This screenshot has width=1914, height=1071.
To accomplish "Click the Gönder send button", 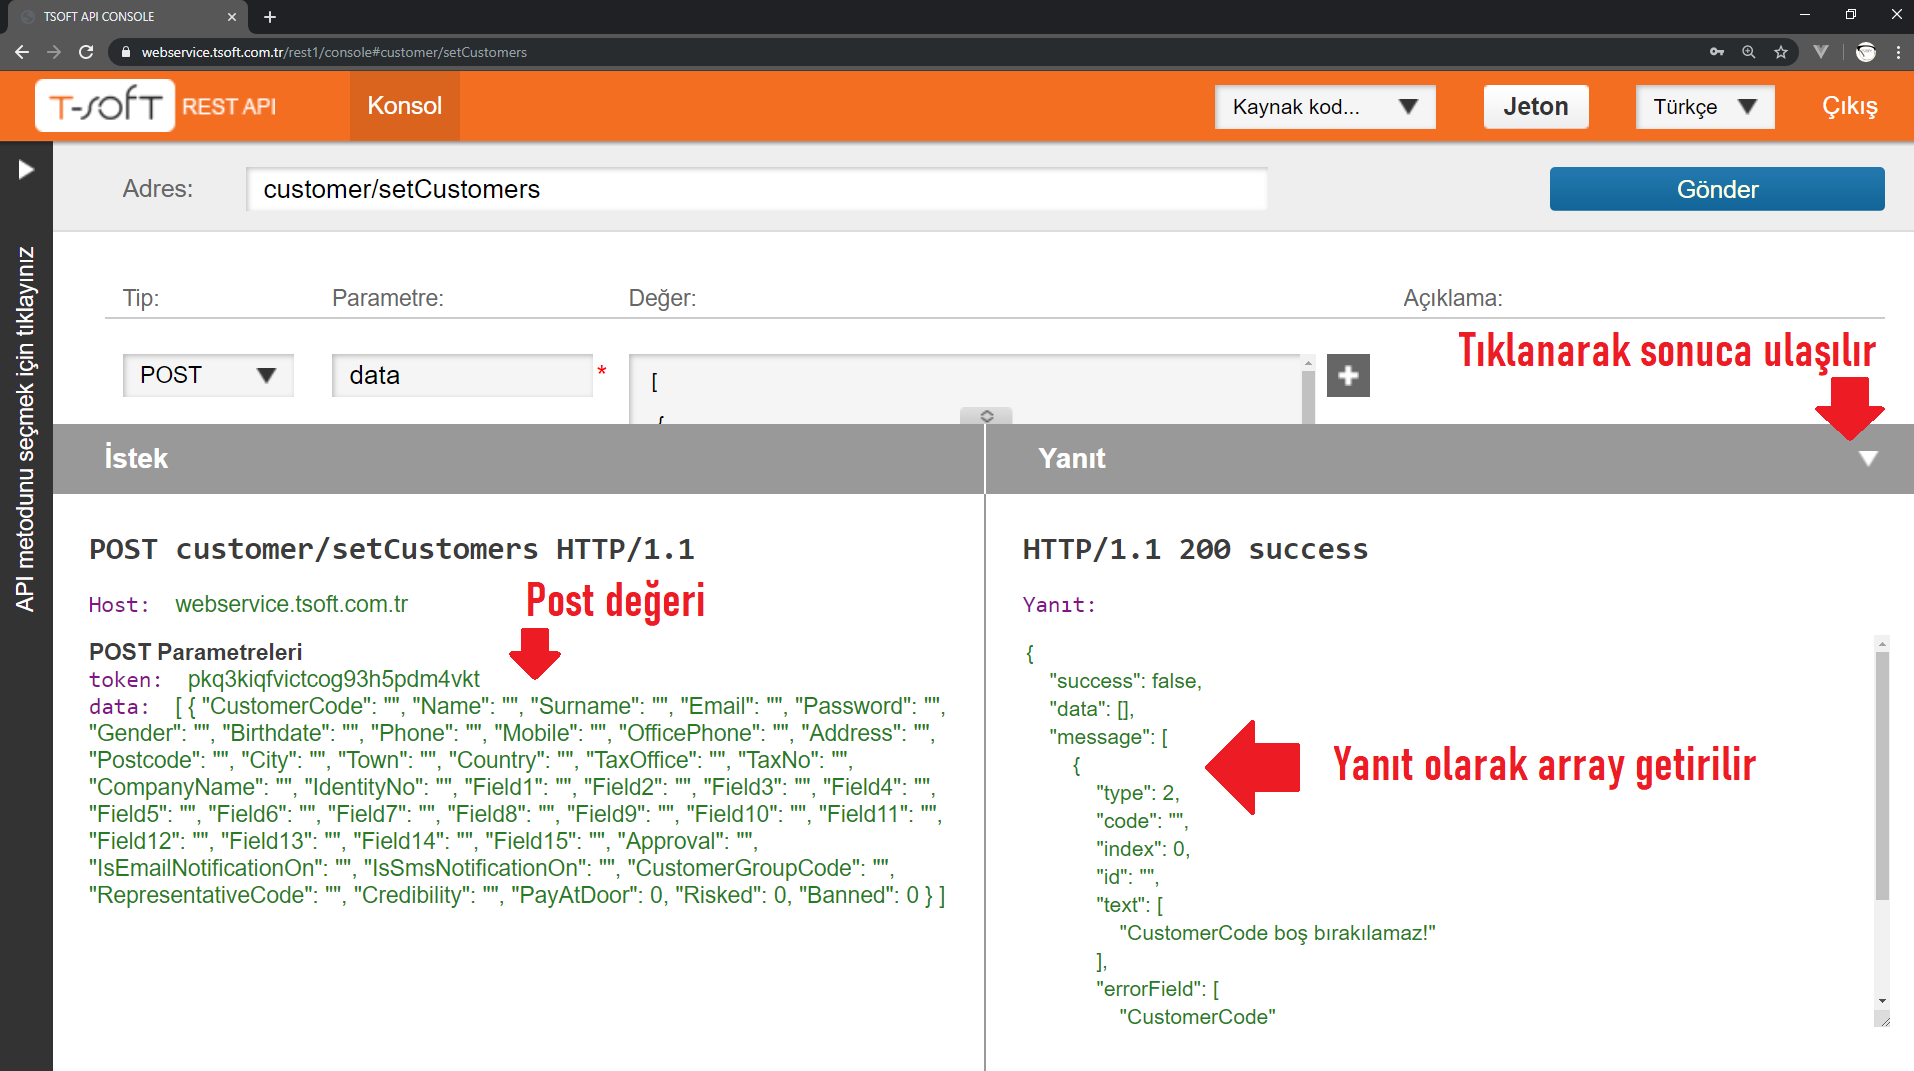I will click(x=1717, y=189).
